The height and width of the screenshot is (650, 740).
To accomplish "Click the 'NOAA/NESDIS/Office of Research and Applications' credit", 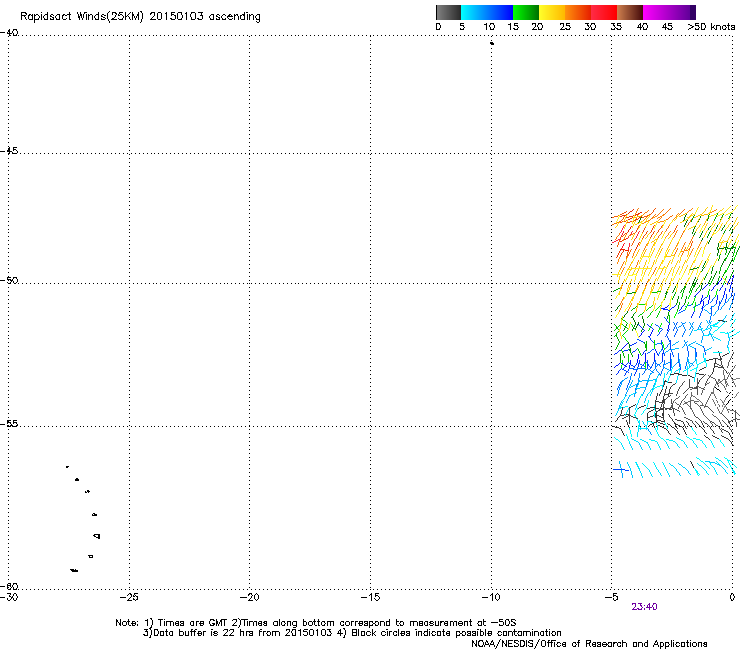I will [x=589, y=644].
